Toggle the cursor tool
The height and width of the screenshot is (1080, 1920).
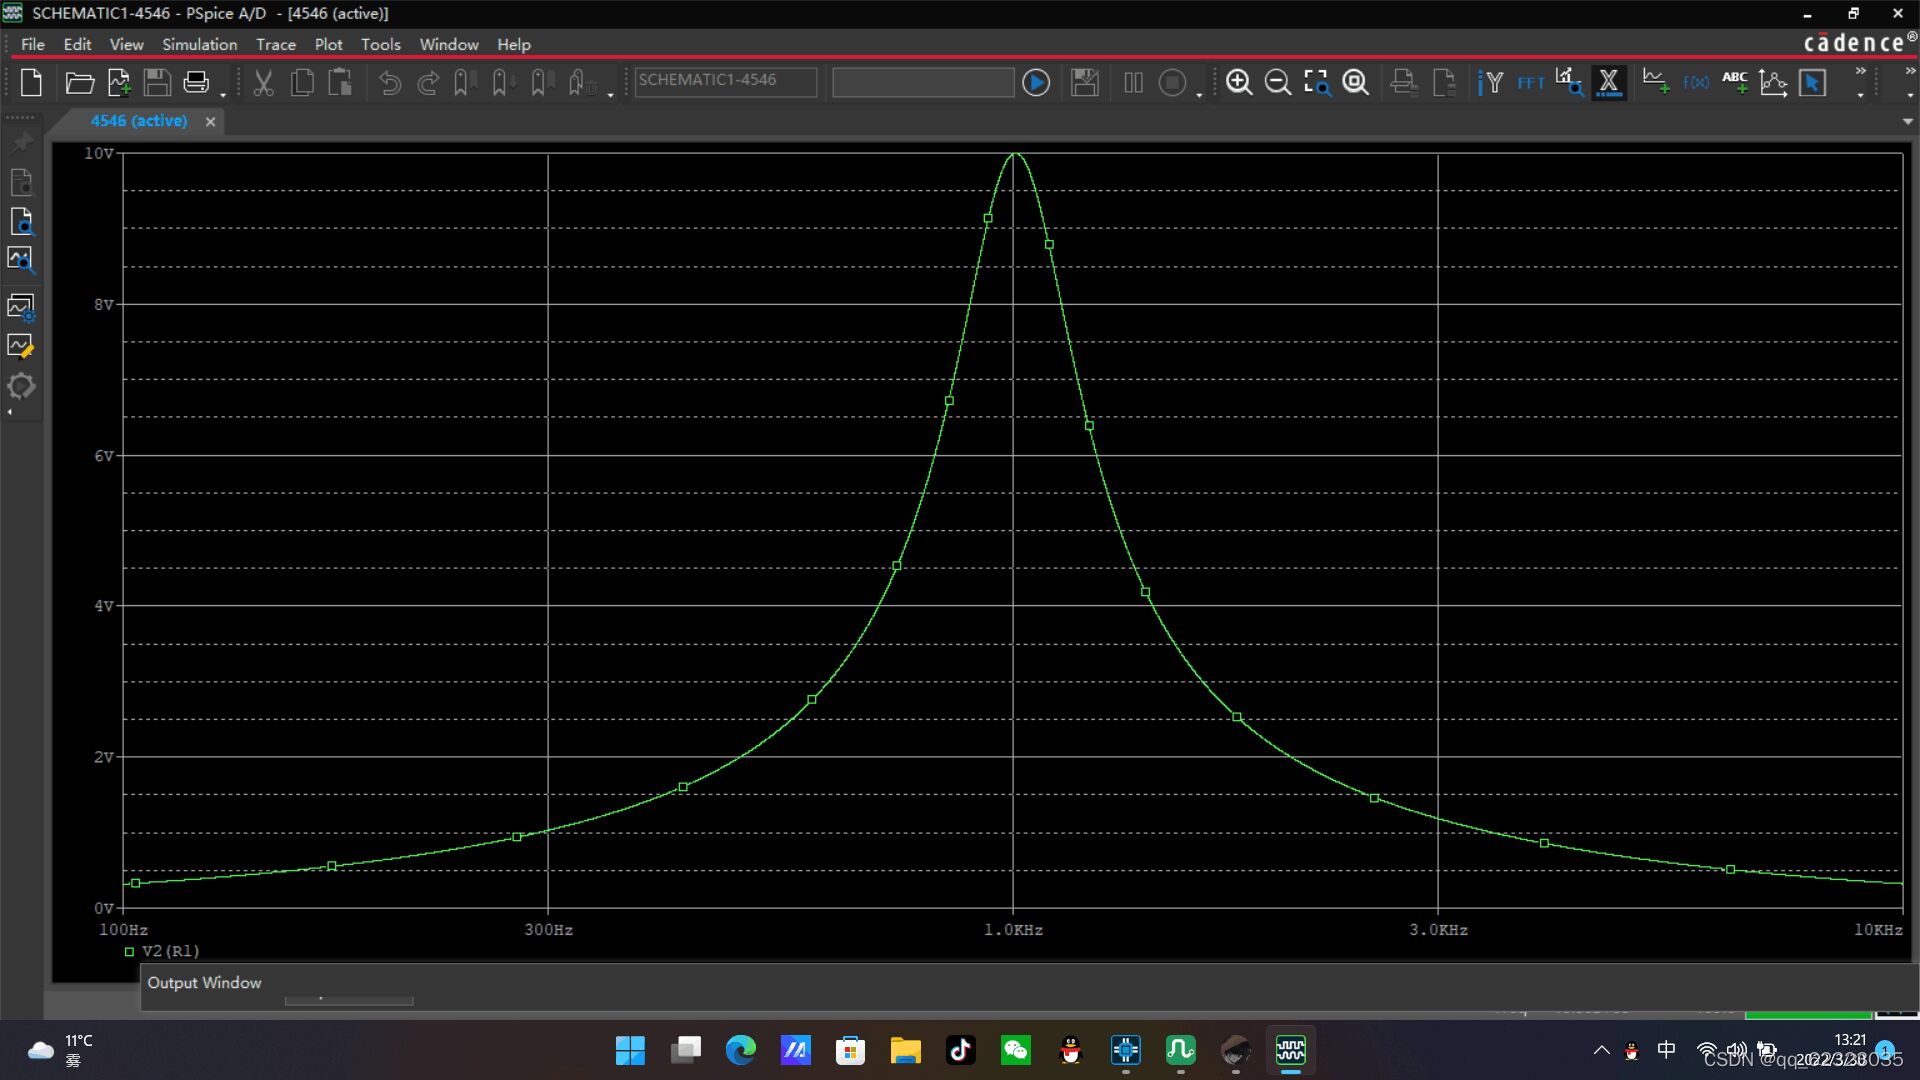[x=1812, y=82]
